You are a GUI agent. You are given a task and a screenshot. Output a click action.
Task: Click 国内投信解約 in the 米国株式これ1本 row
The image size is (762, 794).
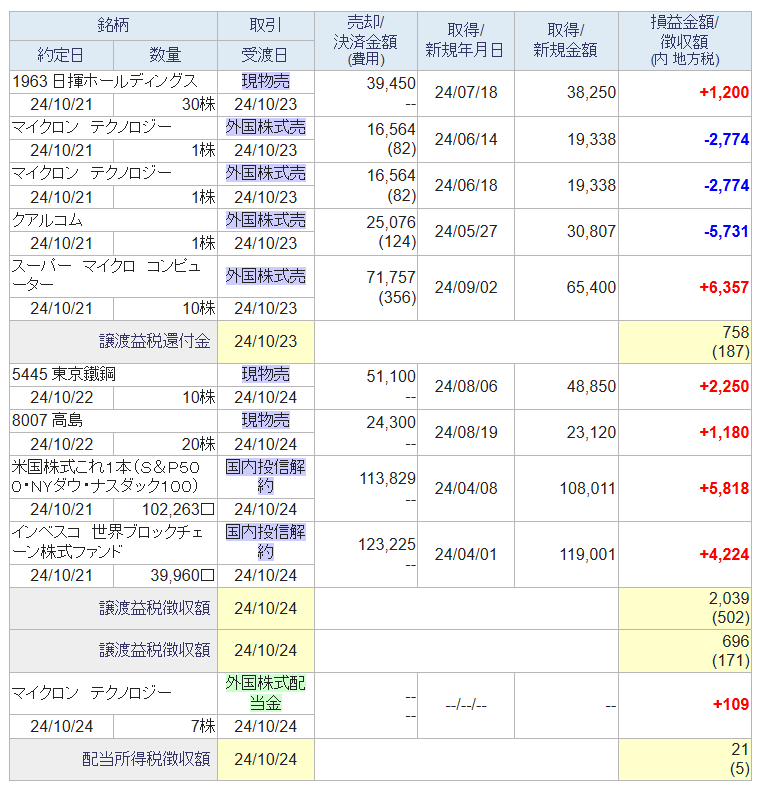click(x=265, y=477)
